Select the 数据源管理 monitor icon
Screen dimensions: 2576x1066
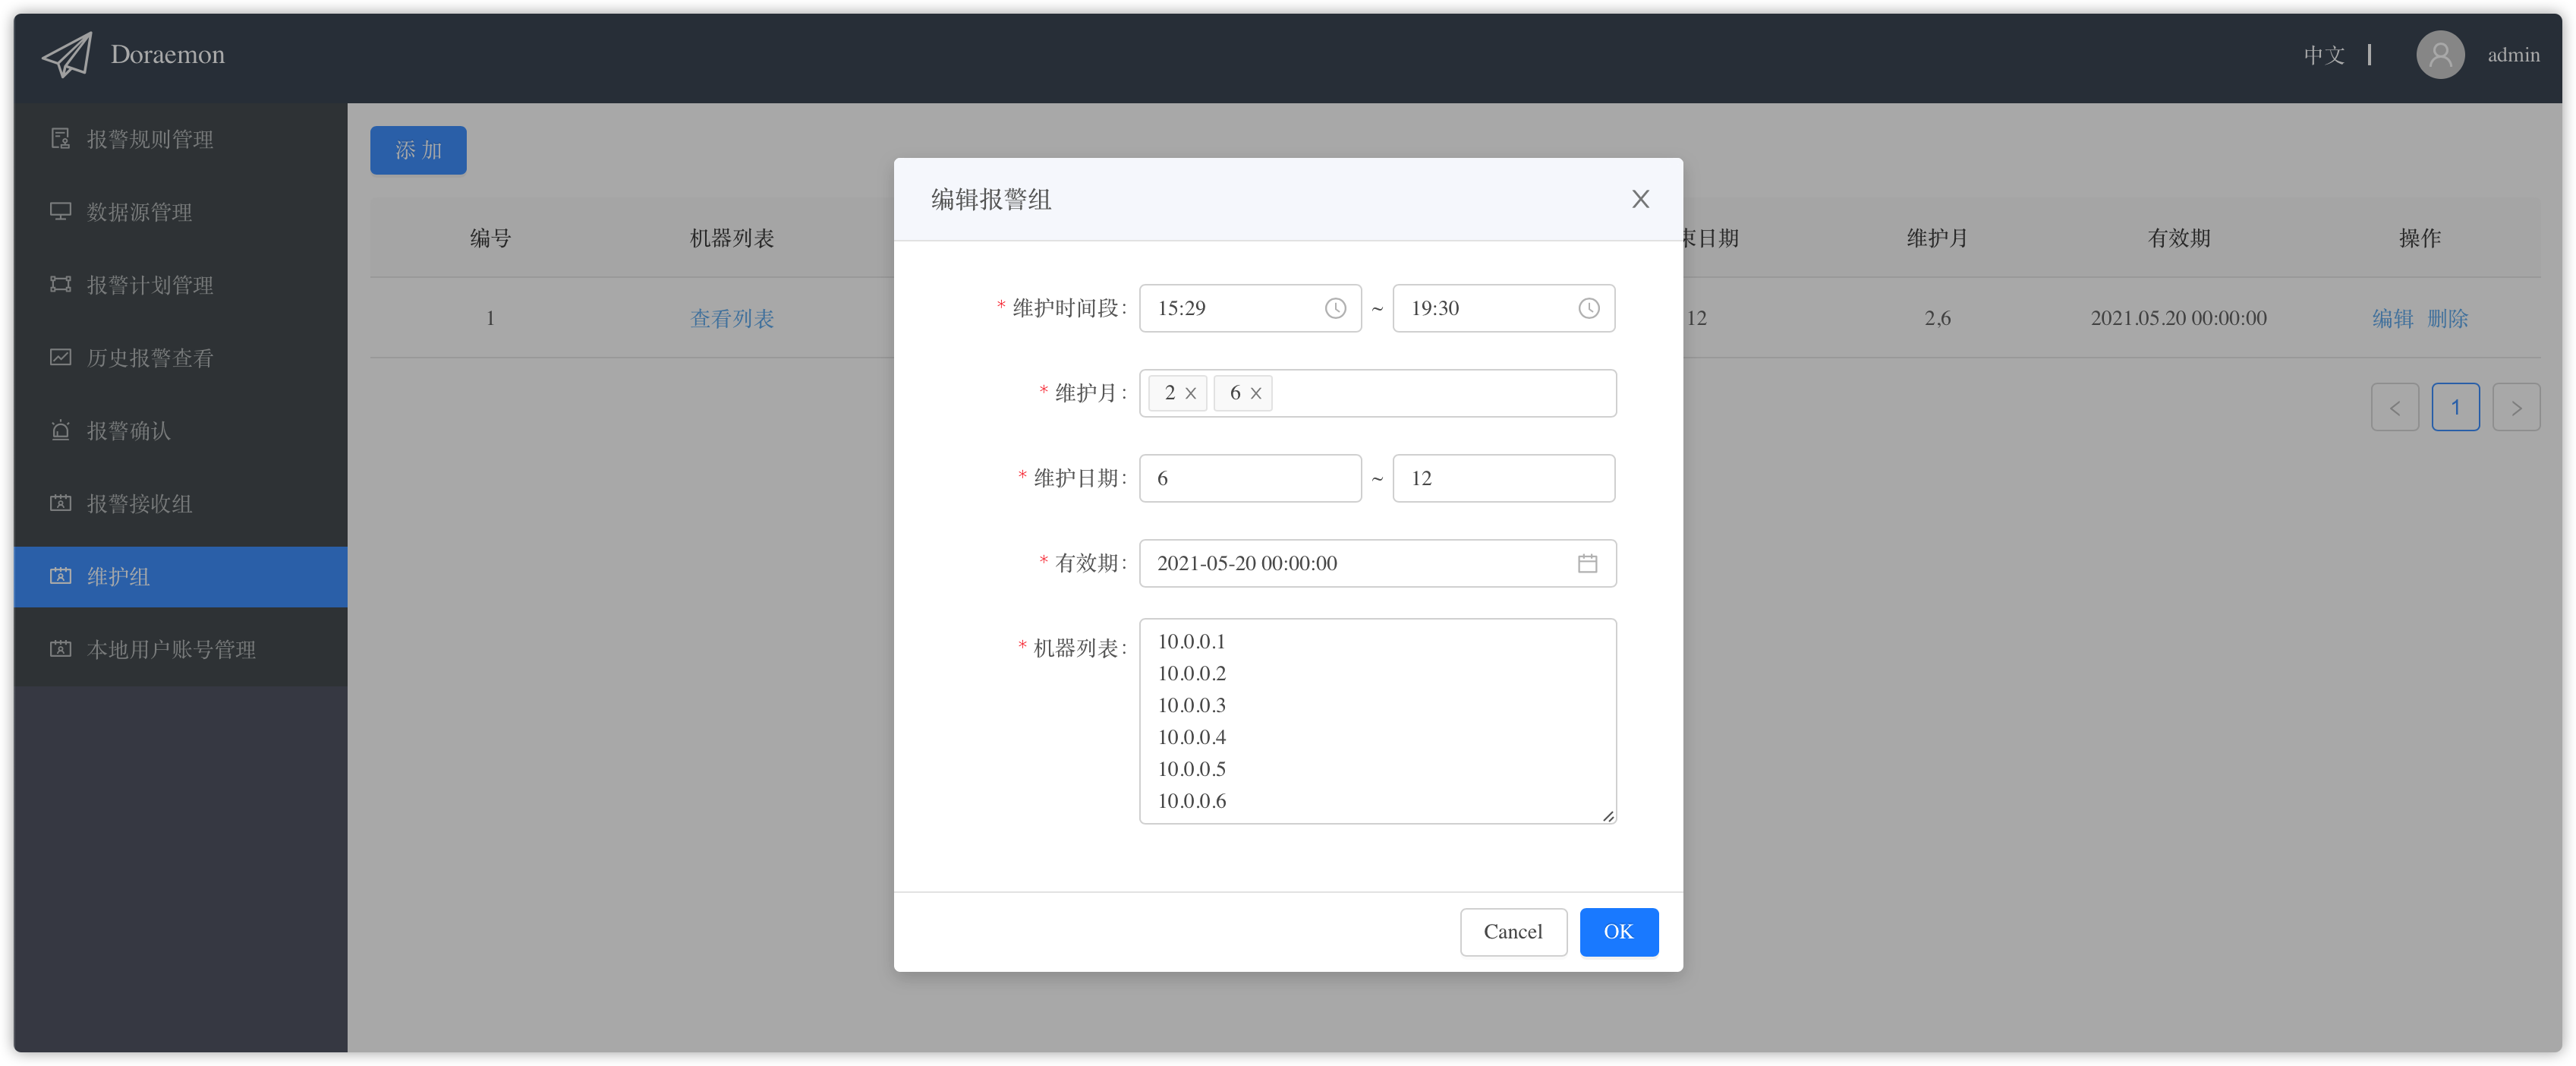coord(60,211)
